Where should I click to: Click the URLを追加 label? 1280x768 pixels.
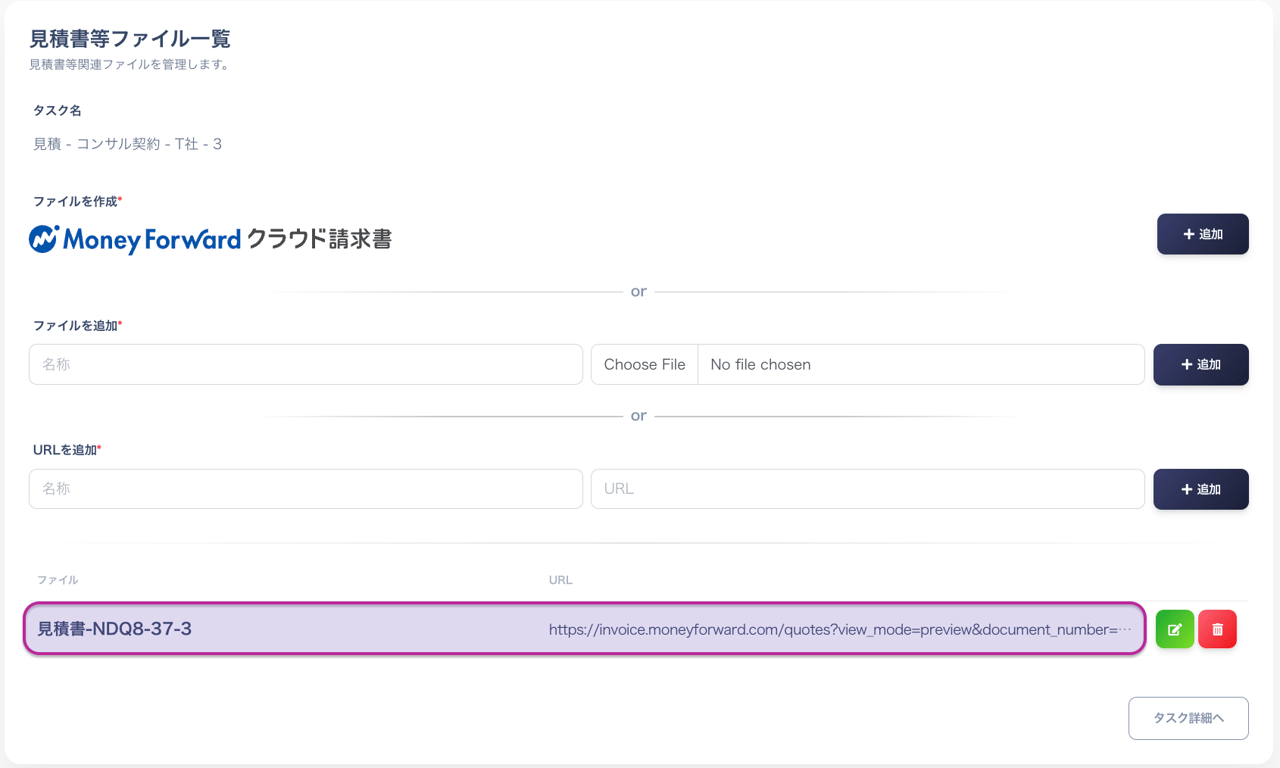tap(65, 450)
